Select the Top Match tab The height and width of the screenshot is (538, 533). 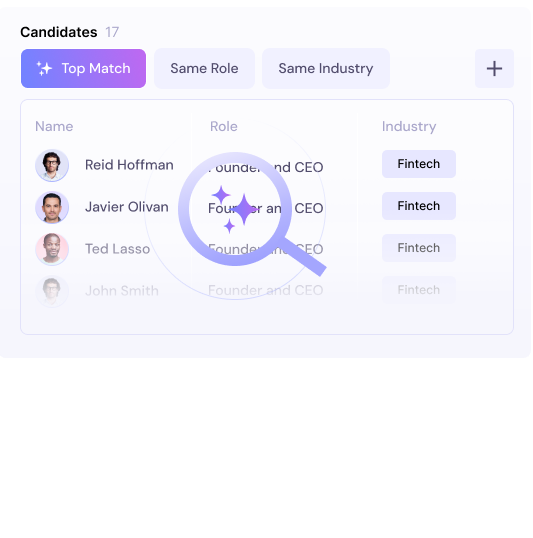tap(83, 69)
